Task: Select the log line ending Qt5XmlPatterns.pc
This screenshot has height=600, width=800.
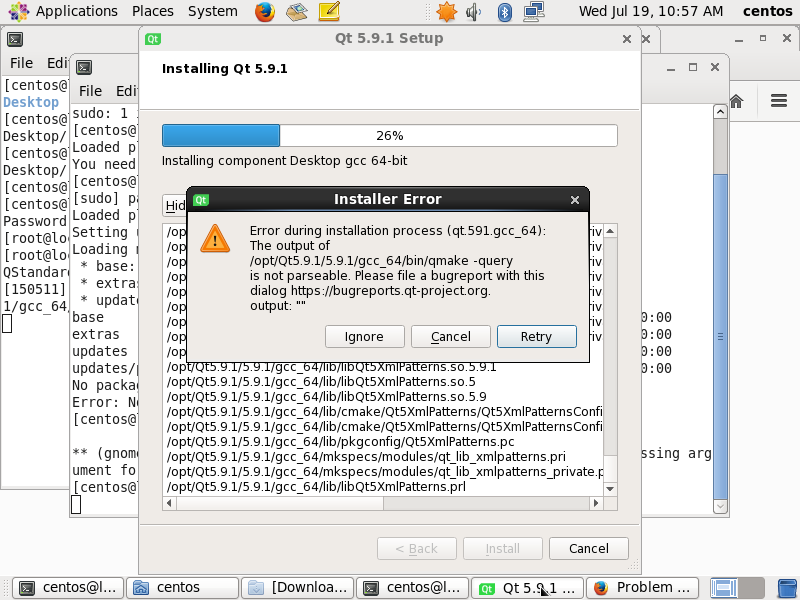Action: pos(340,441)
